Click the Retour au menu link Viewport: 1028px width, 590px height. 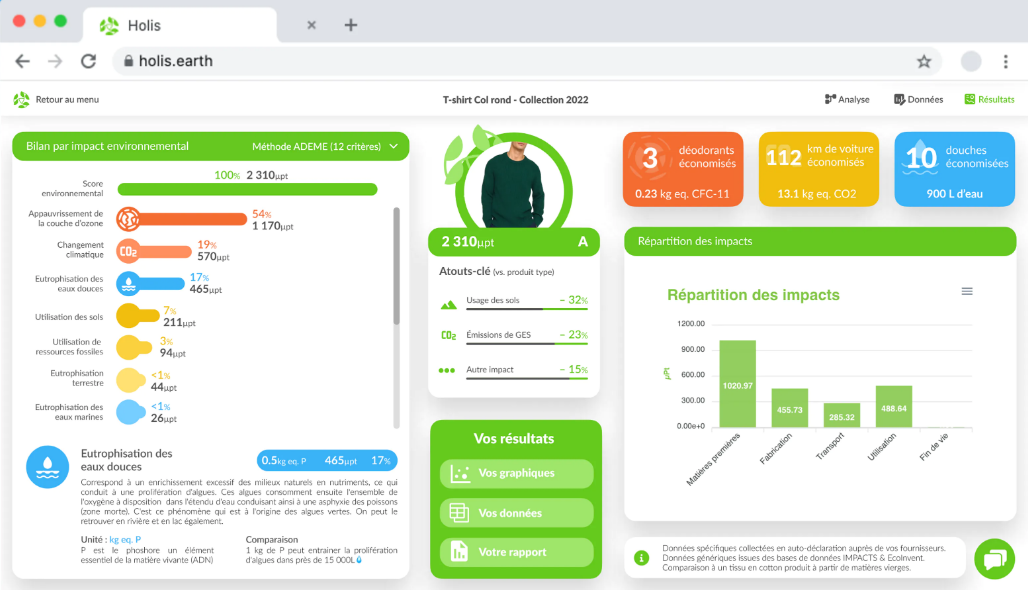[x=67, y=100]
